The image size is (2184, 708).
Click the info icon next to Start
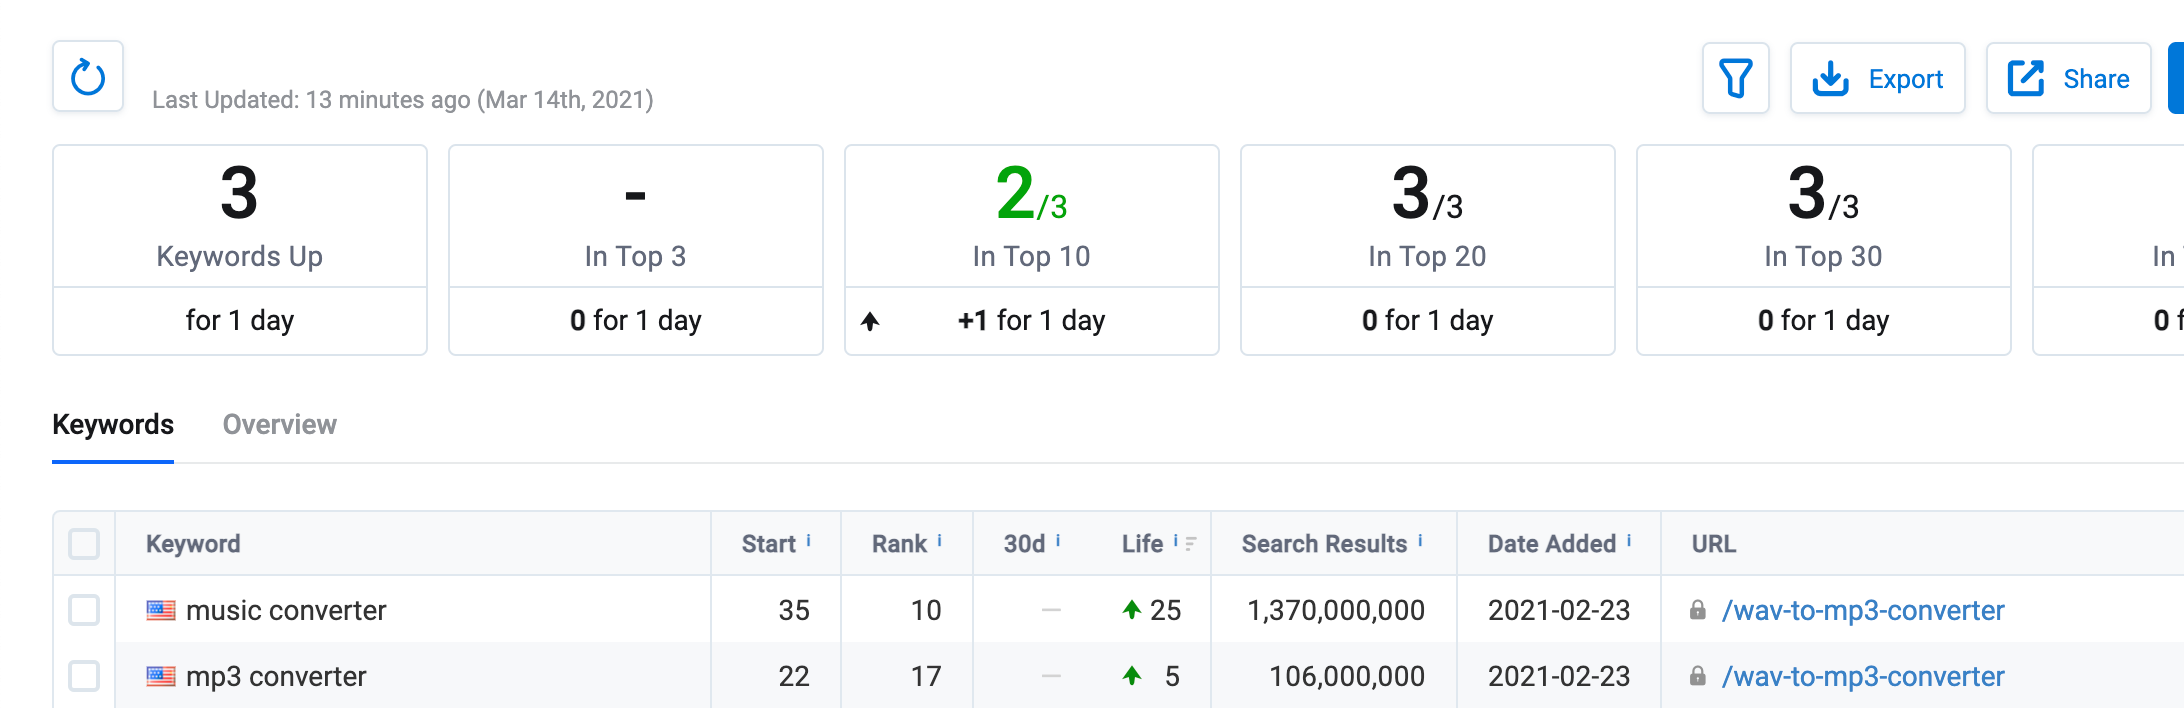coord(808,541)
